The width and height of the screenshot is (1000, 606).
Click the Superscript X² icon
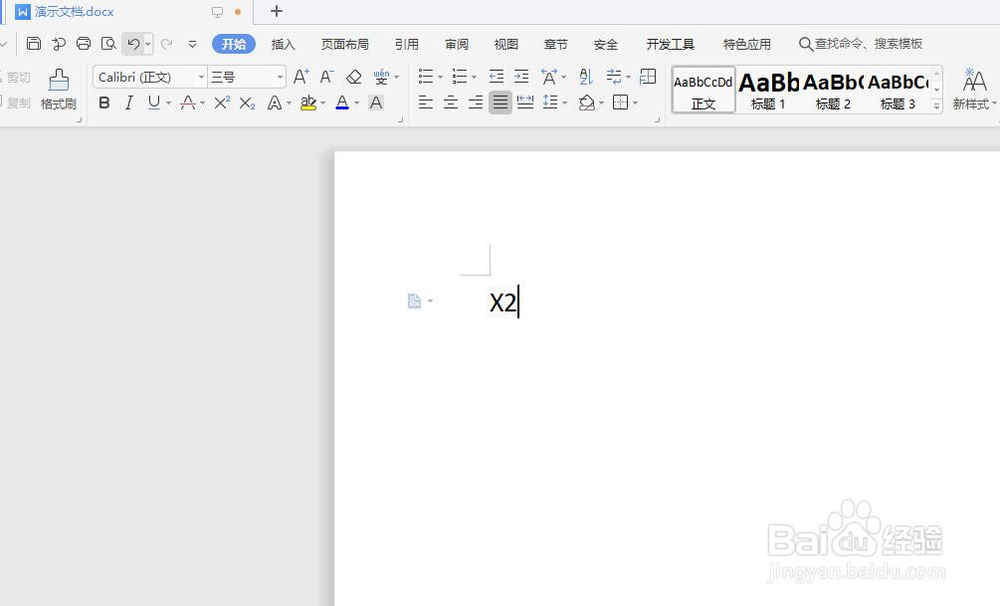222,103
